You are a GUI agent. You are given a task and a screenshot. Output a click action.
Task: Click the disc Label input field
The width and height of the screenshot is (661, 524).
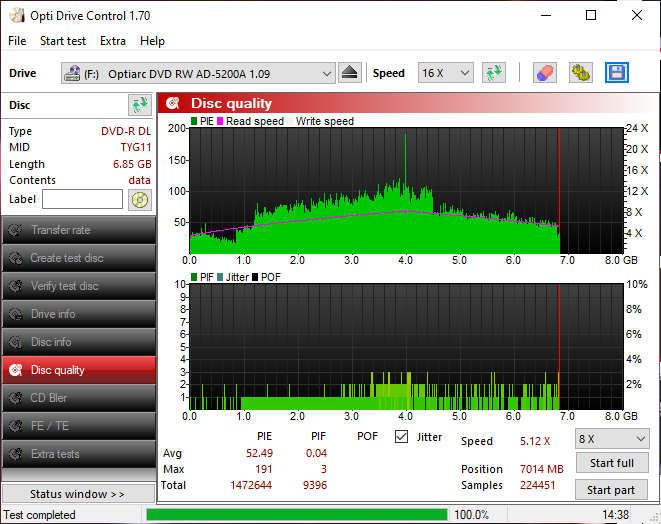pyautogui.click(x=82, y=199)
